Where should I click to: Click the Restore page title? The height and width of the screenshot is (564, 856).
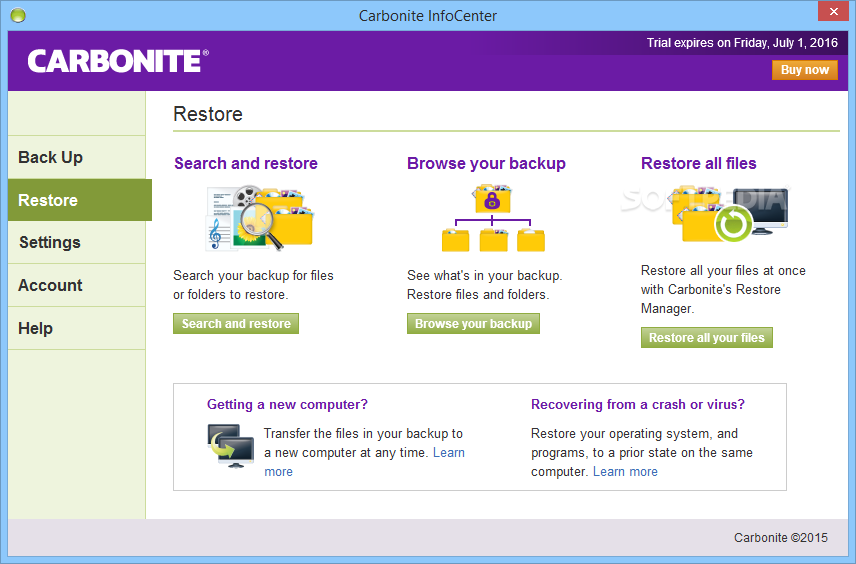208,114
